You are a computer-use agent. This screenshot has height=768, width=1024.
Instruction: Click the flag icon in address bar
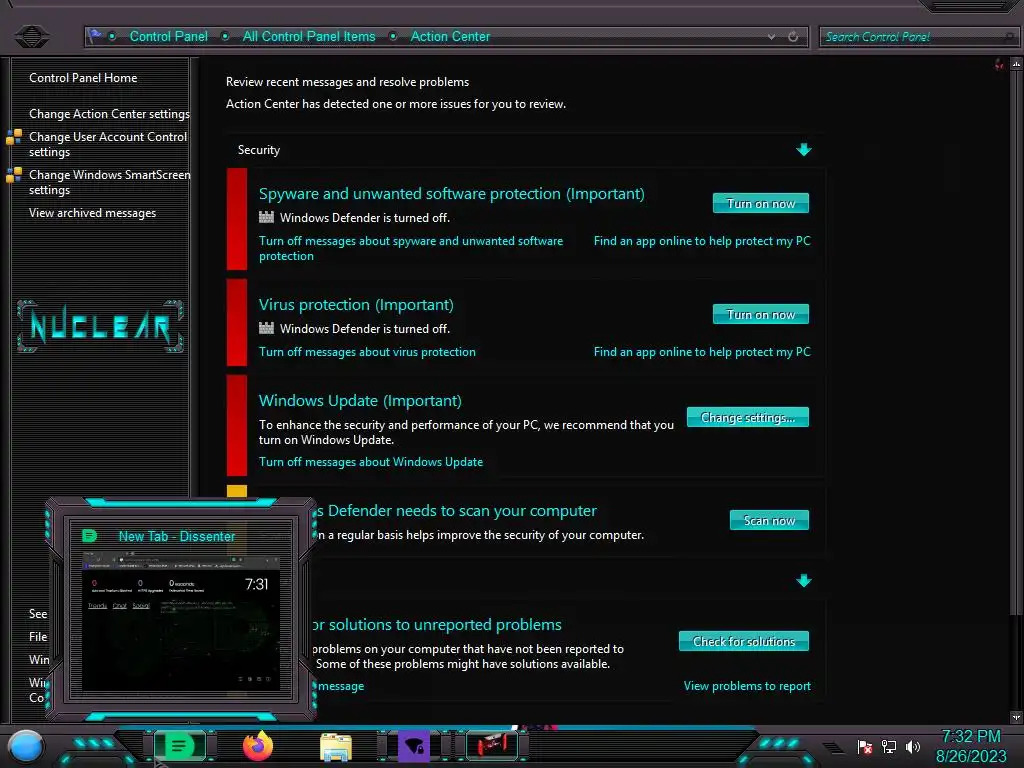95,35
